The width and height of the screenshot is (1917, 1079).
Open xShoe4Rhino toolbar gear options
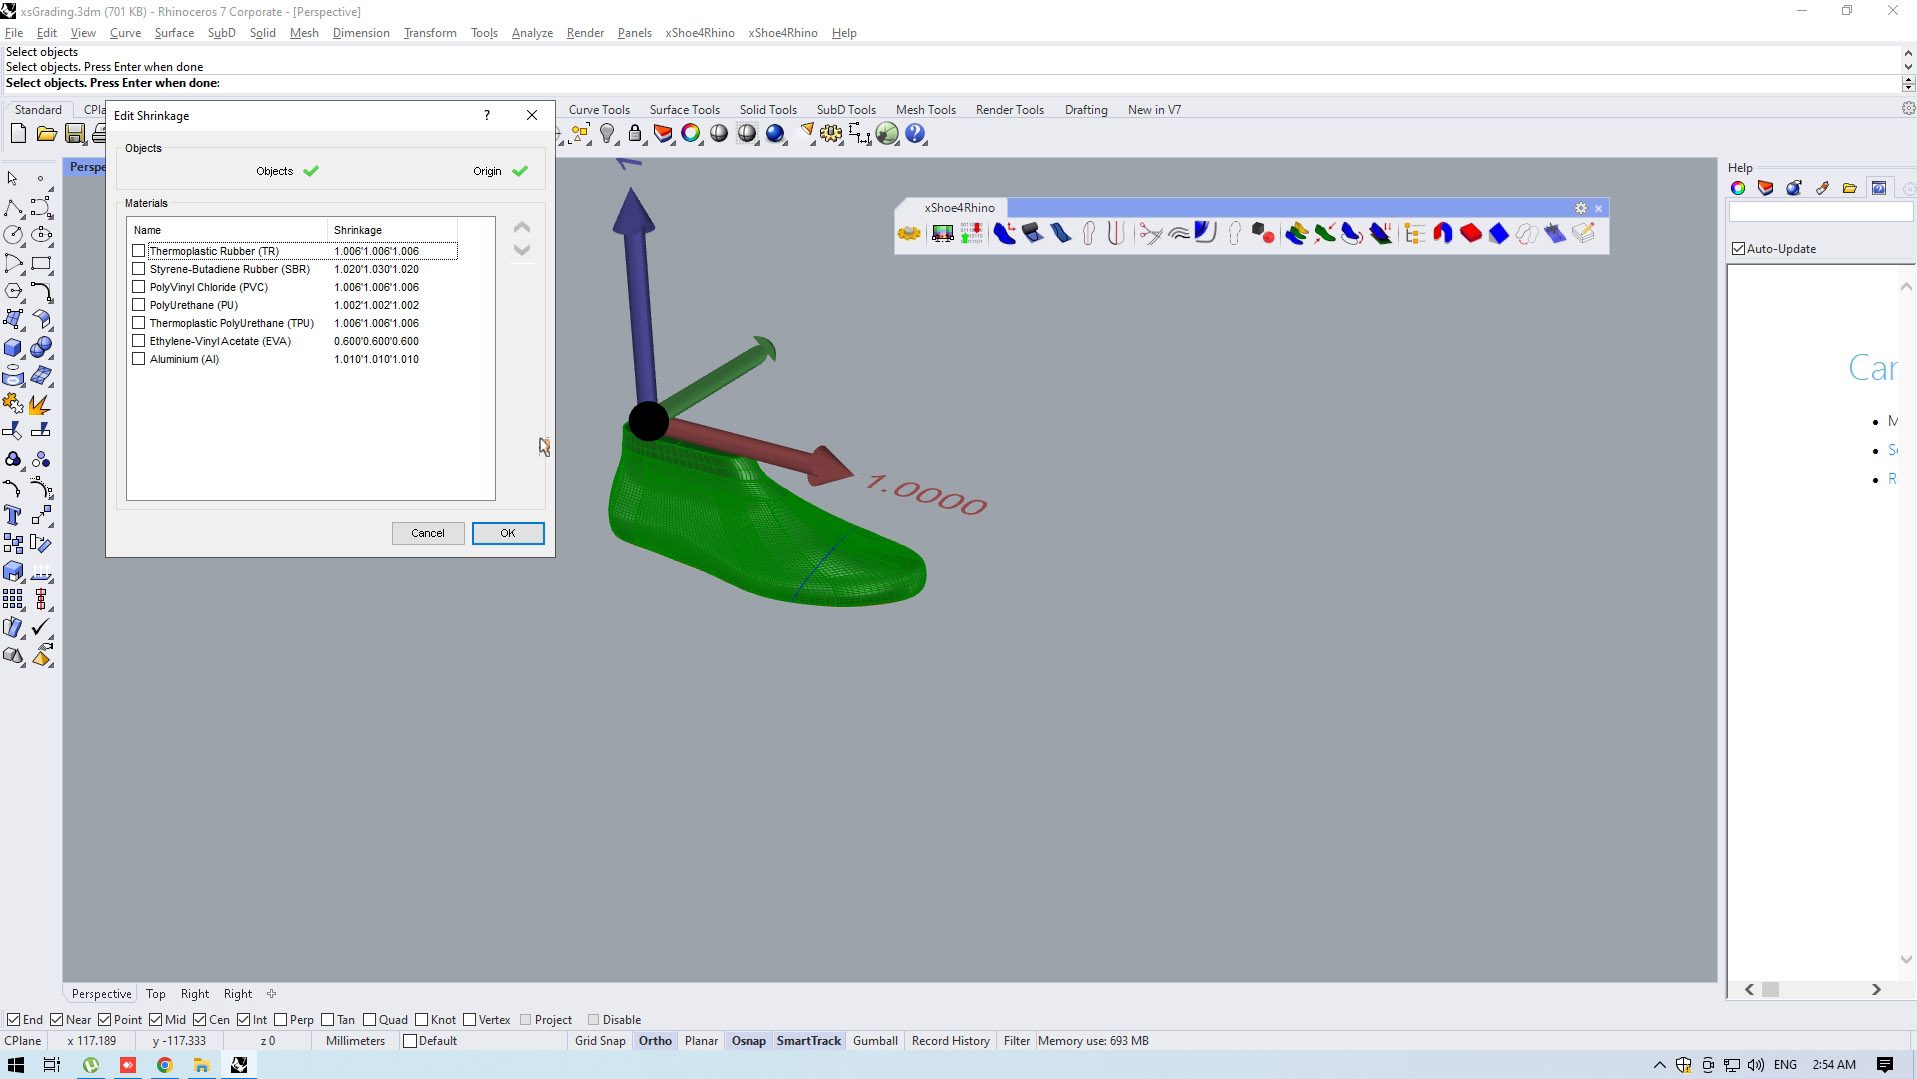(1580, 208)
